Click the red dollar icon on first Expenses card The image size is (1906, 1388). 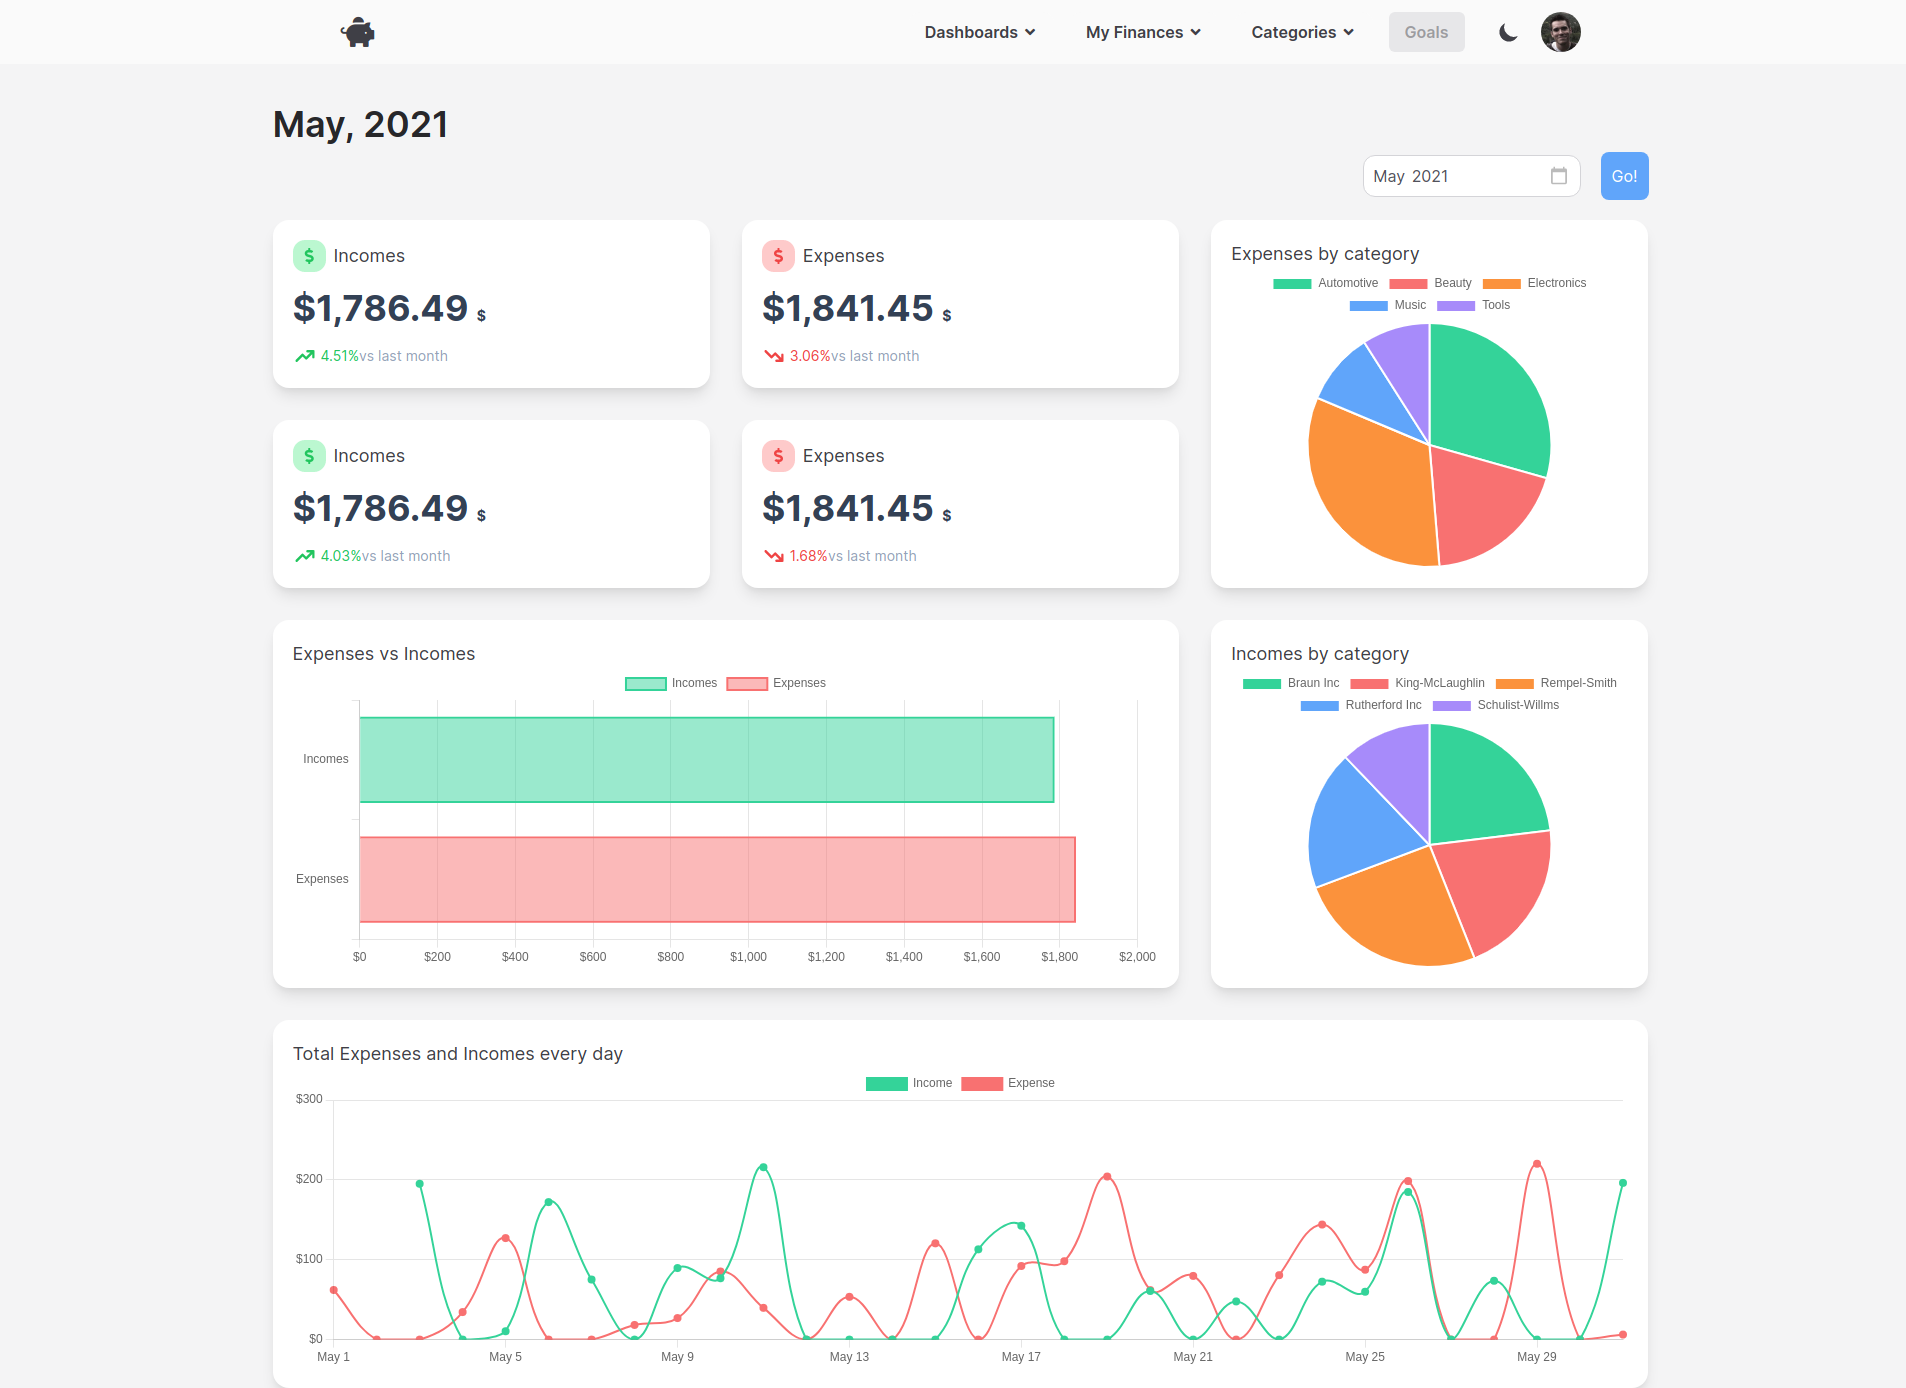[x=778, y=256]
